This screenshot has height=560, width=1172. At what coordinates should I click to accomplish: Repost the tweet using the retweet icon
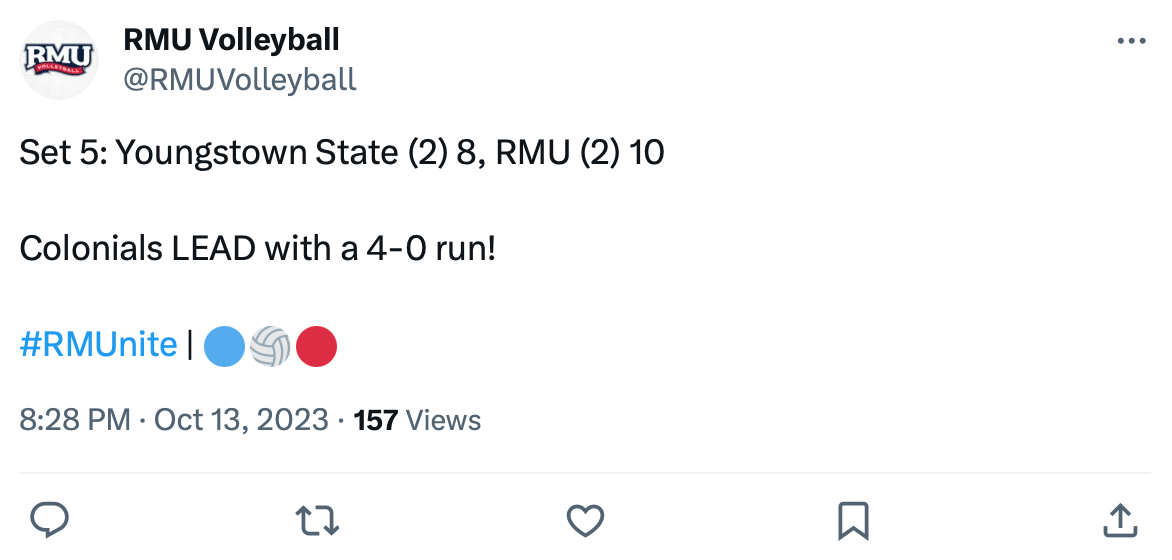tap(317, 520)
